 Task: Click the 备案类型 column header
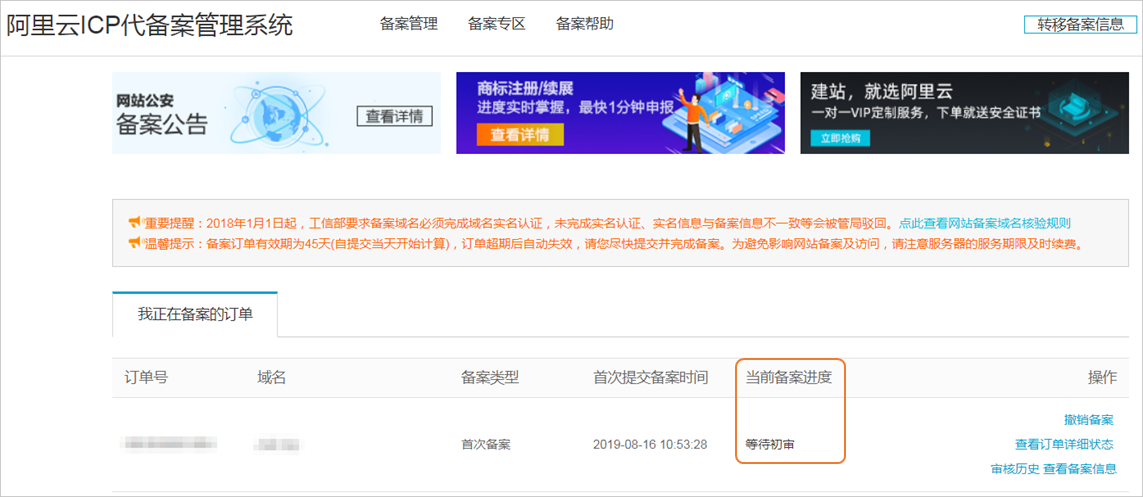[x=490, y=377]
